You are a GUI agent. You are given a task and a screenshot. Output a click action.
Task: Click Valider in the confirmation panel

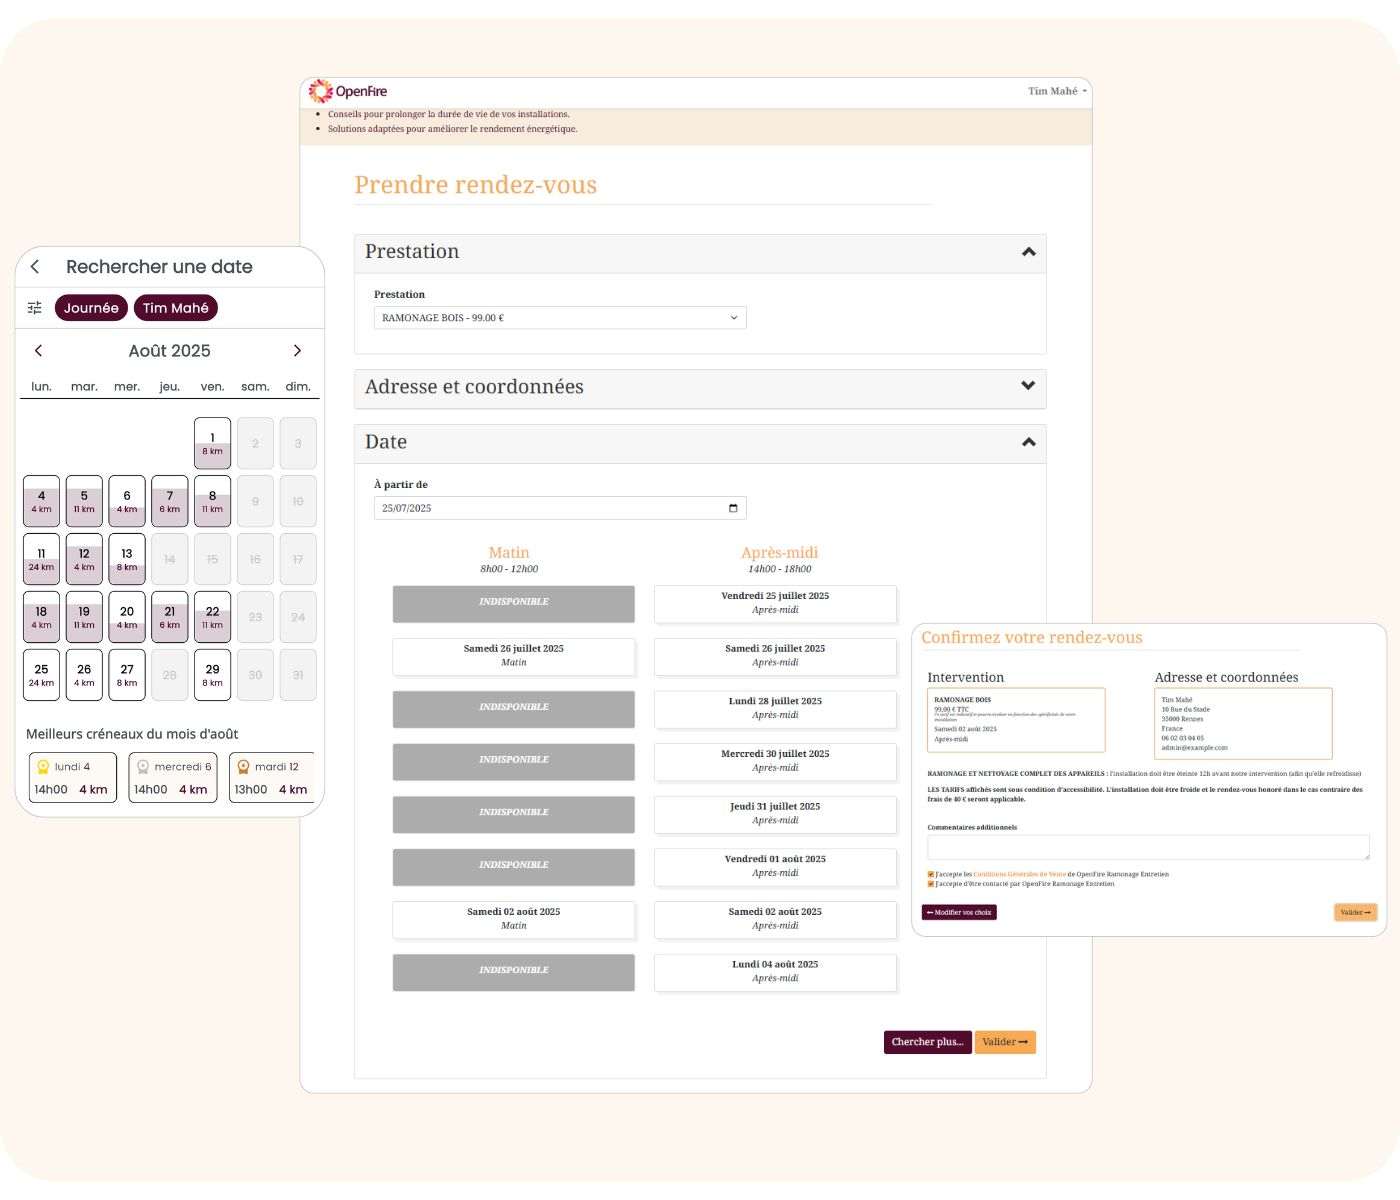click(1355, 912)
